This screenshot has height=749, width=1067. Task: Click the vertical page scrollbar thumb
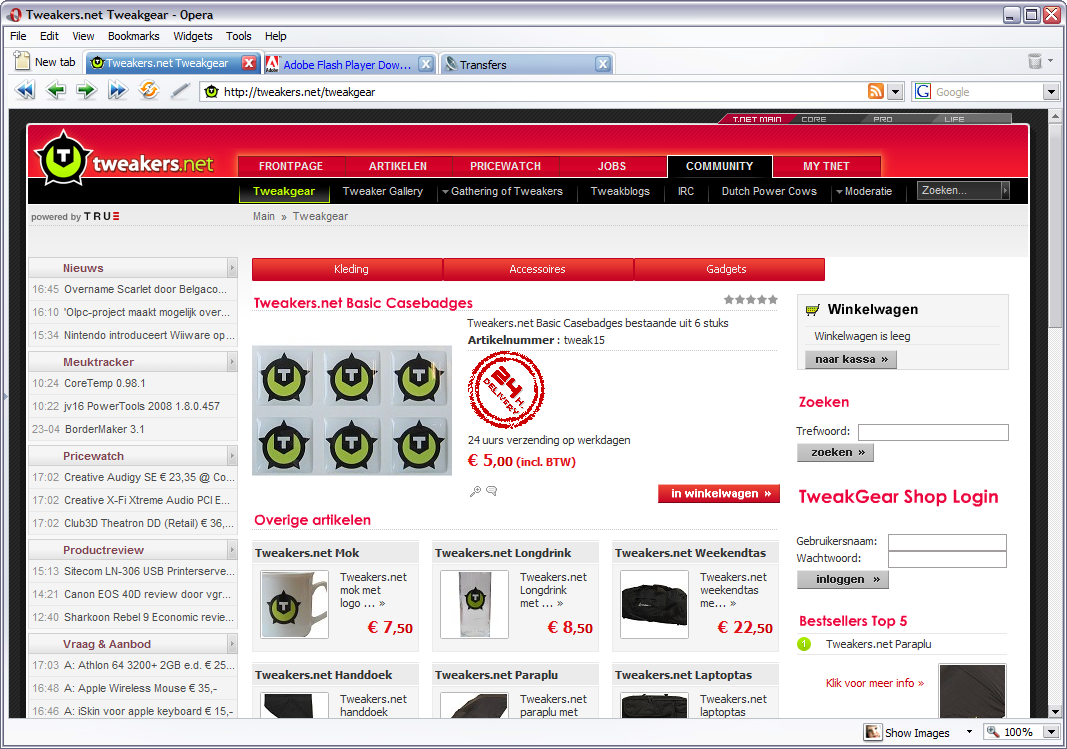point(1055,228)
